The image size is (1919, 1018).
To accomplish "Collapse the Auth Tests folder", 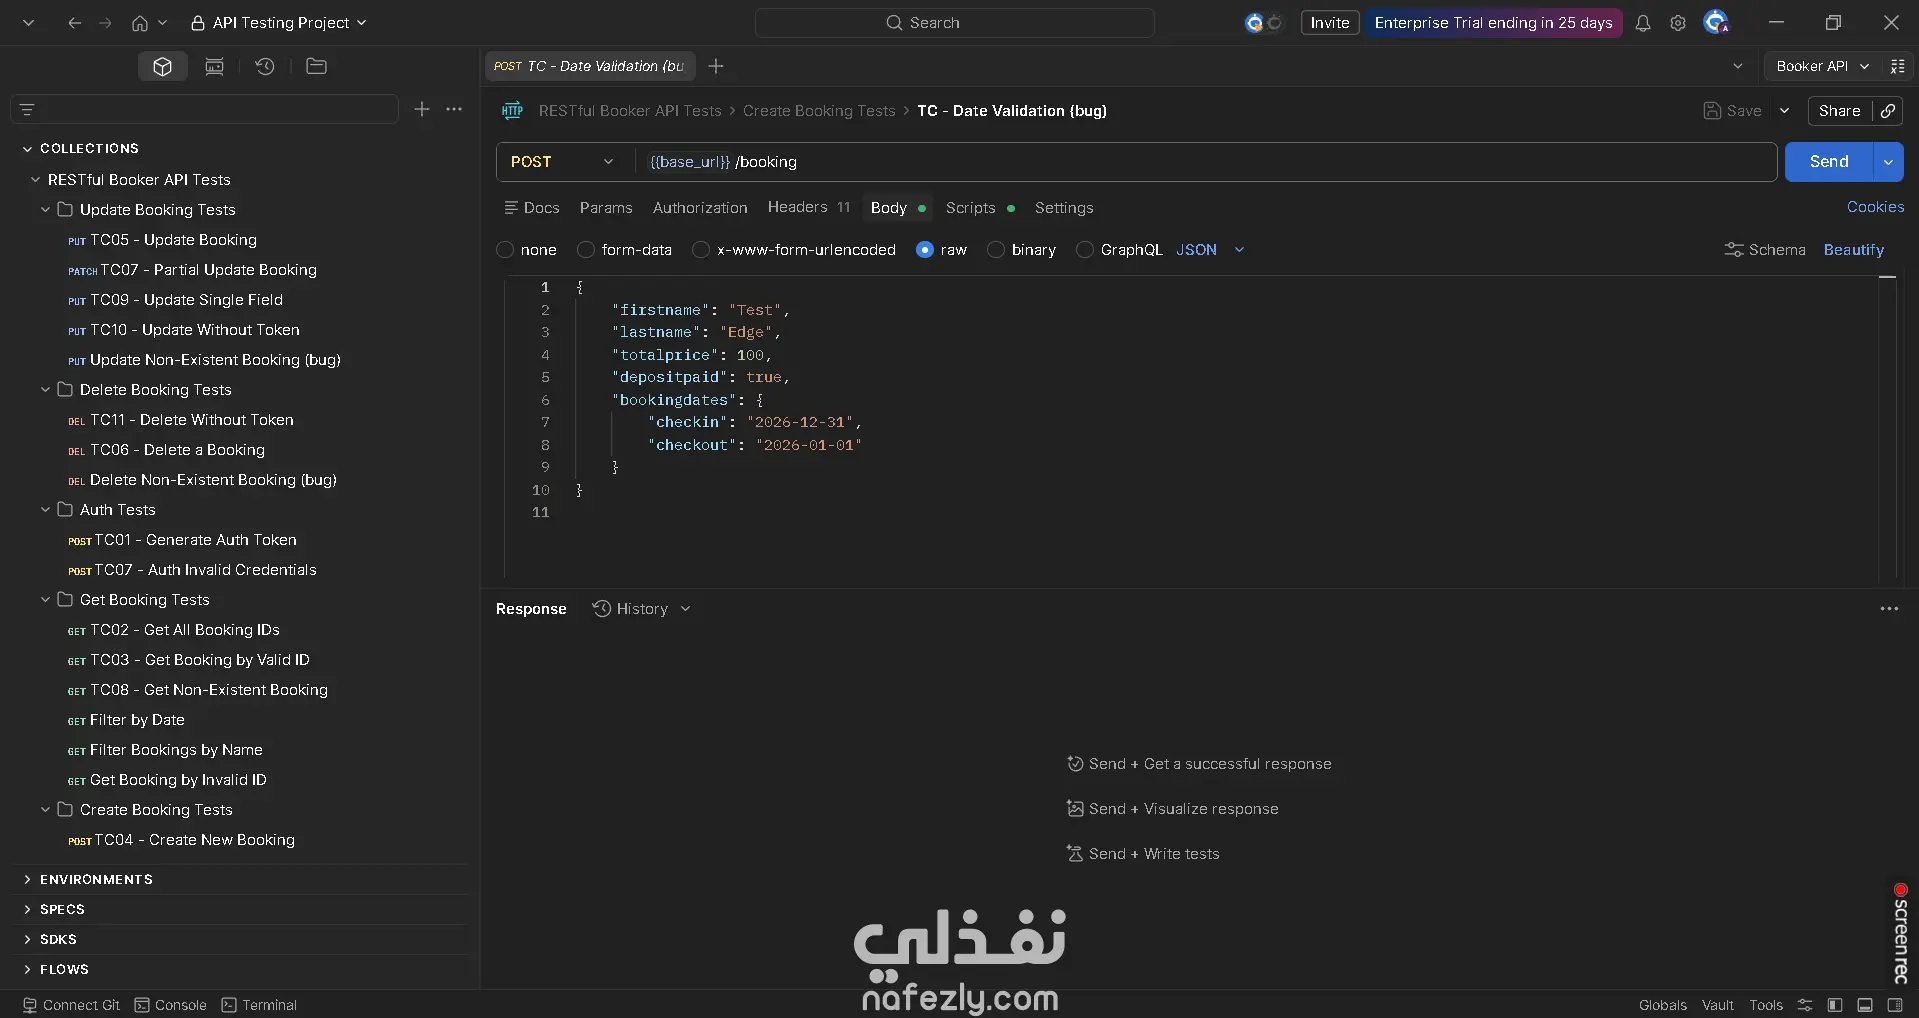I will coord(45,510).
